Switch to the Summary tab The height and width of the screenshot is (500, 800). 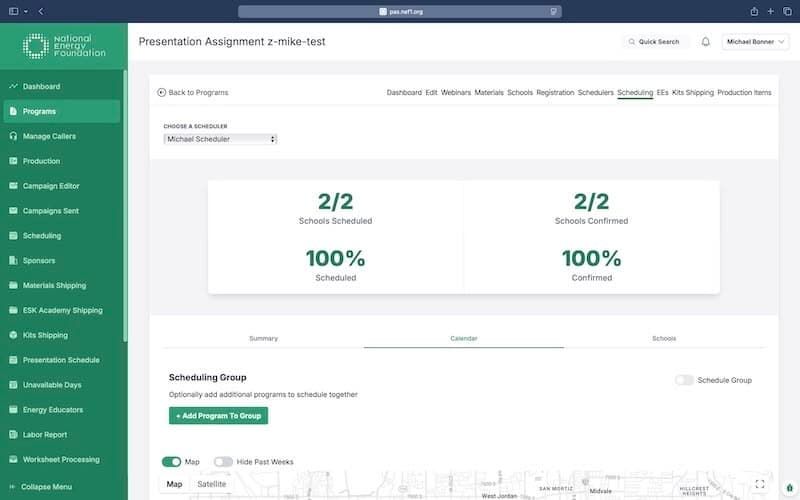pyautogui.click(x=263, y=338)
